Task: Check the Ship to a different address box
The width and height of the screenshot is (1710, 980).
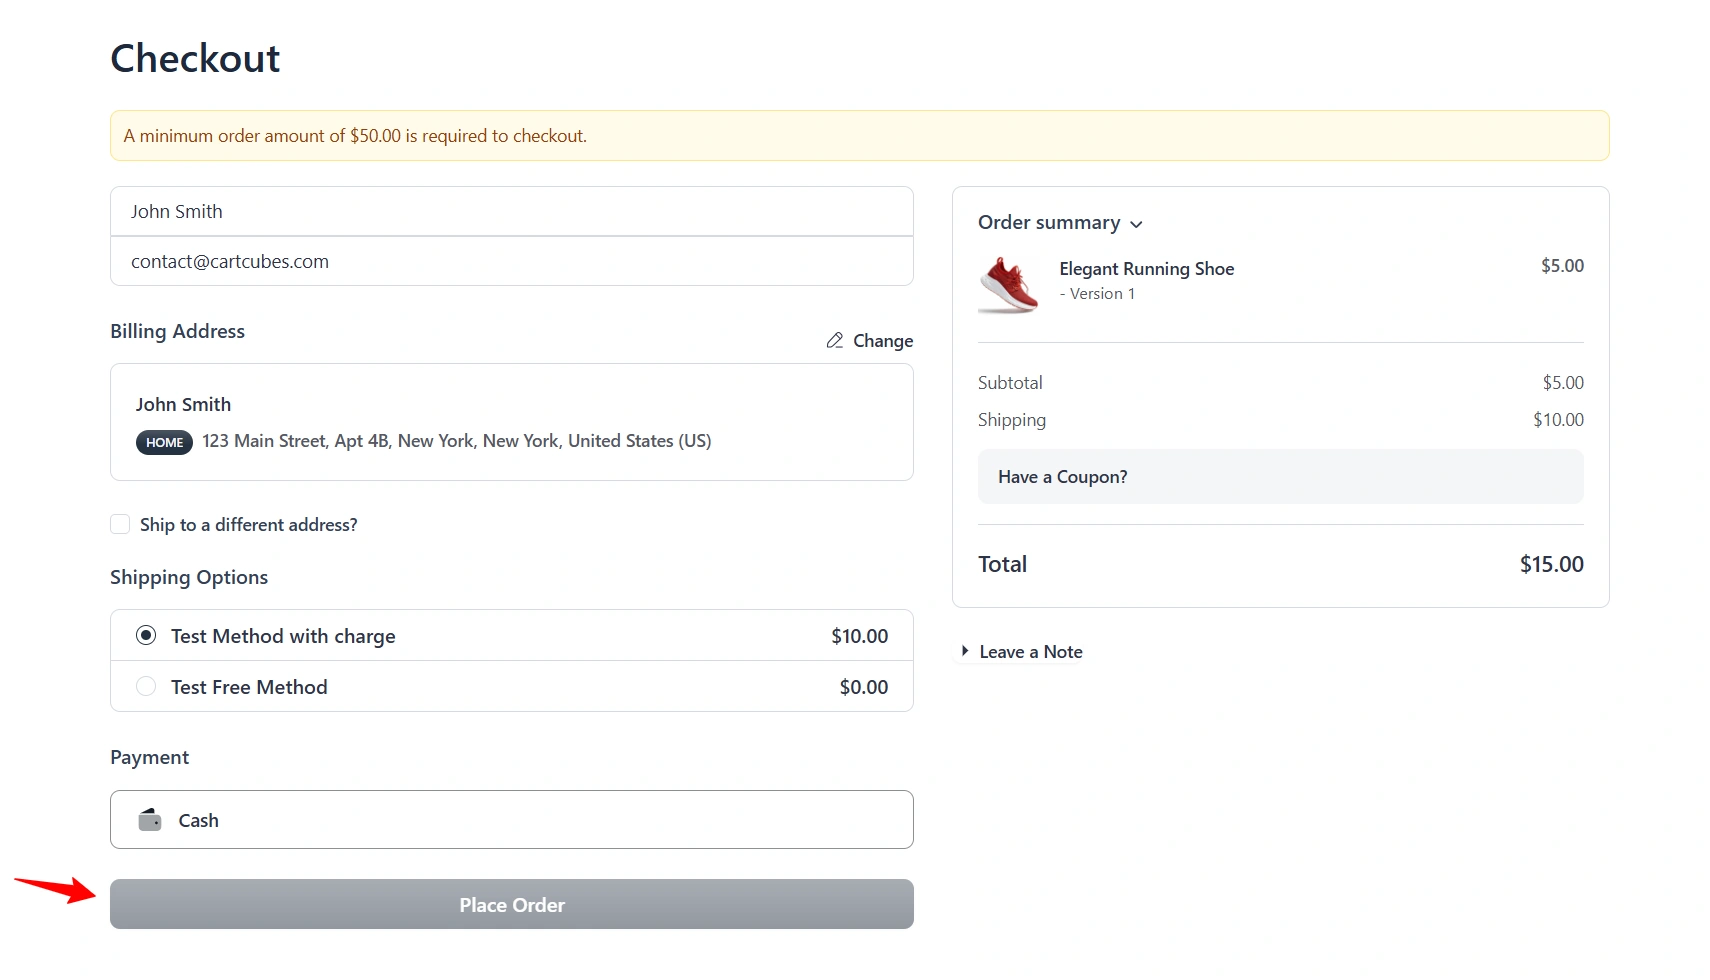Action: coord(120,524)
